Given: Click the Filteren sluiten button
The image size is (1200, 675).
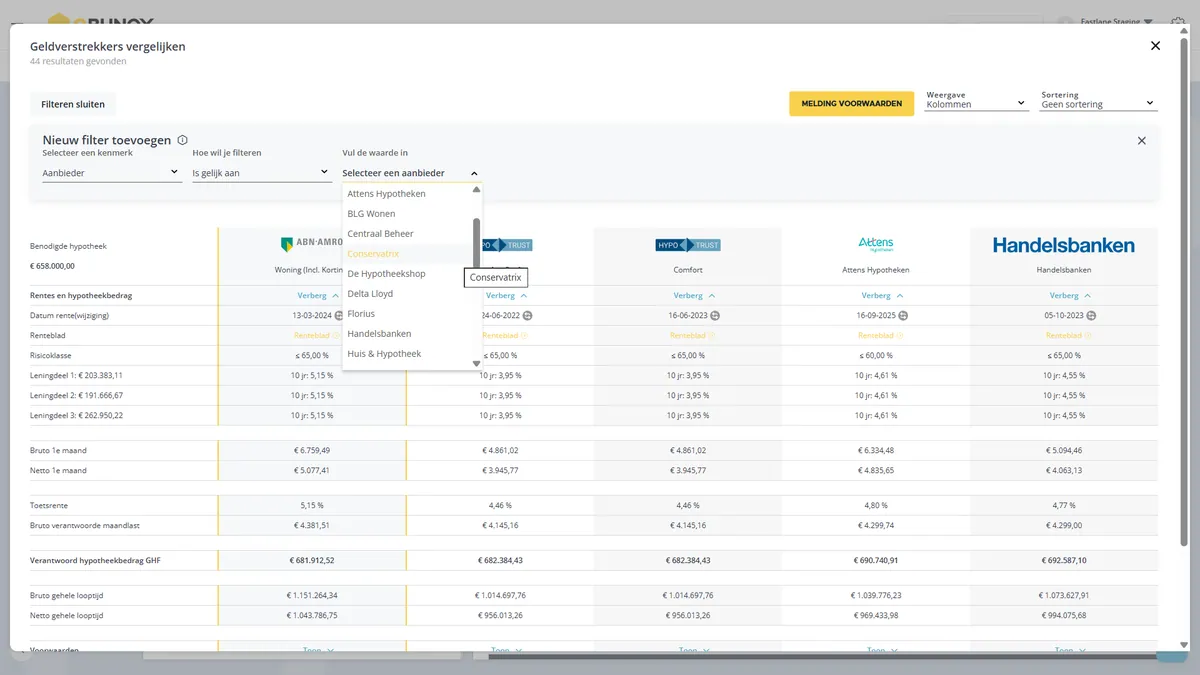Looking at the screenshot, I should (73, 104).
